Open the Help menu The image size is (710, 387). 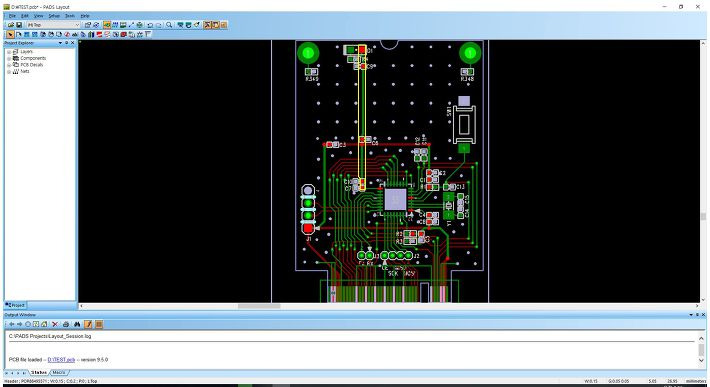[x=85, y=16]
